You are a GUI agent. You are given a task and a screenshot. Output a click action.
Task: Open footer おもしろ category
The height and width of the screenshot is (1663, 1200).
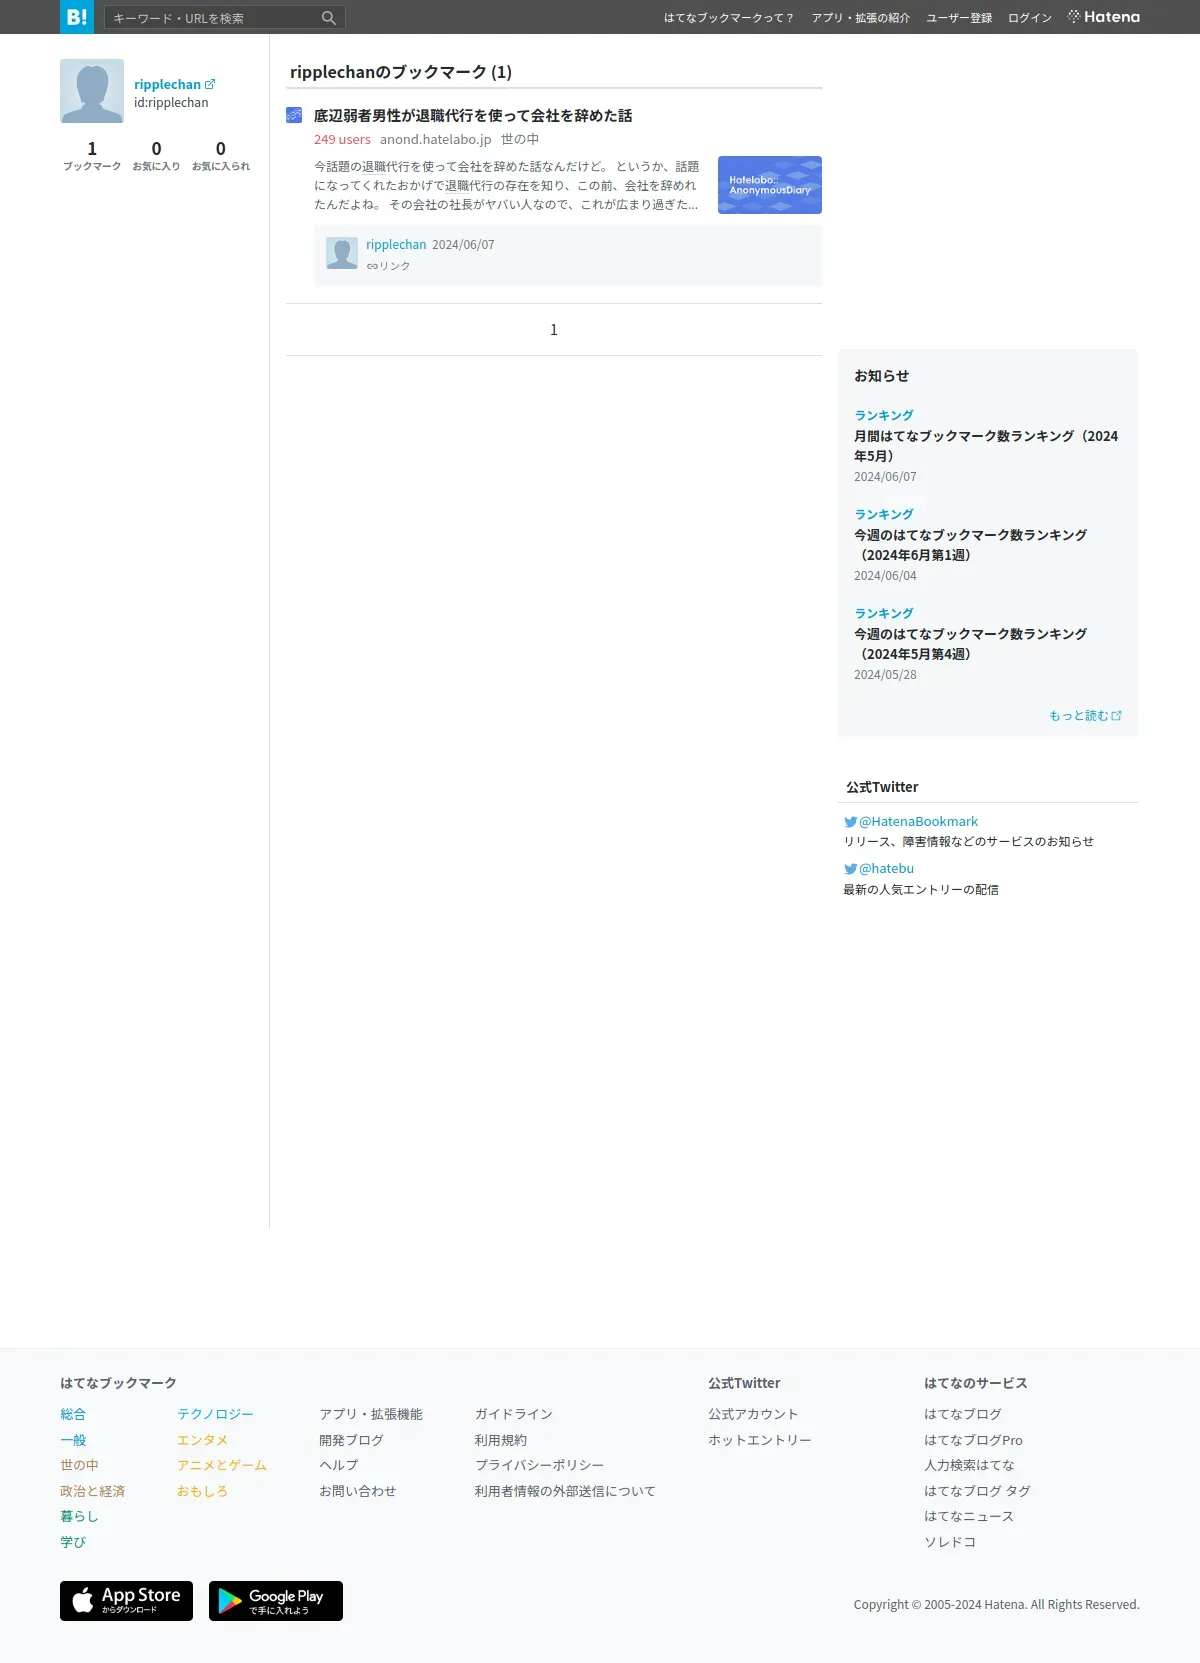pos(202,1491)
